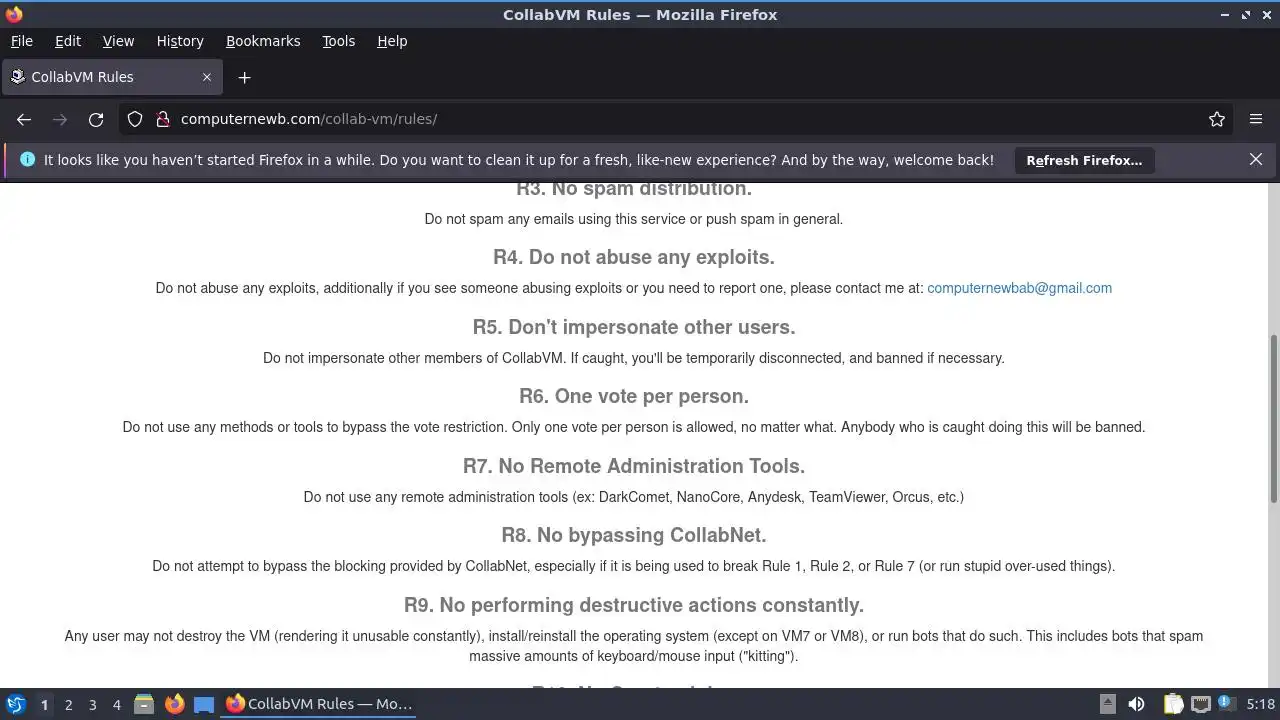
Task: Open the volume speaker tray icon
Action: click(1136, 704)
